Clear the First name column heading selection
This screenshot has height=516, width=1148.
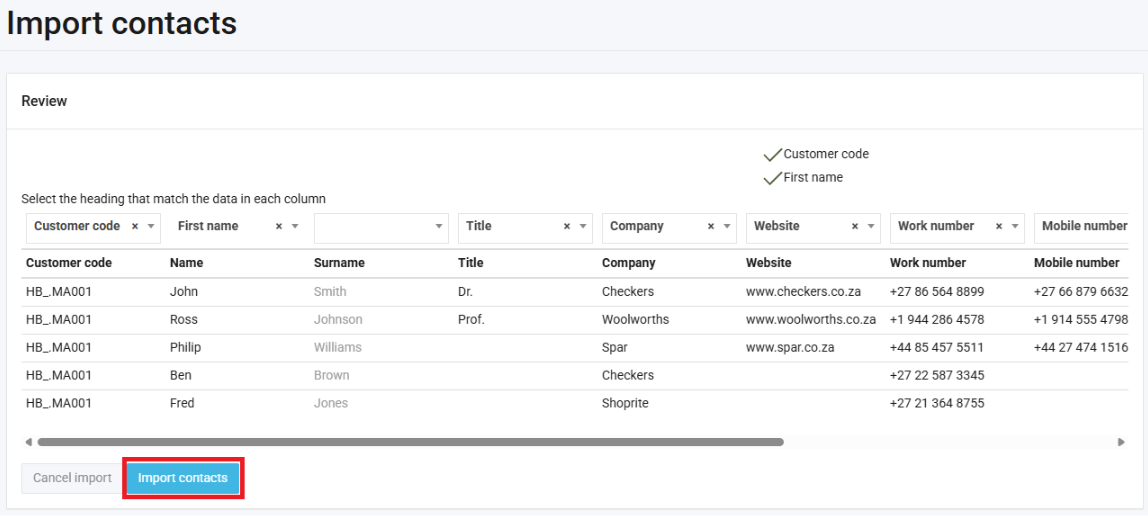(279, 227)
